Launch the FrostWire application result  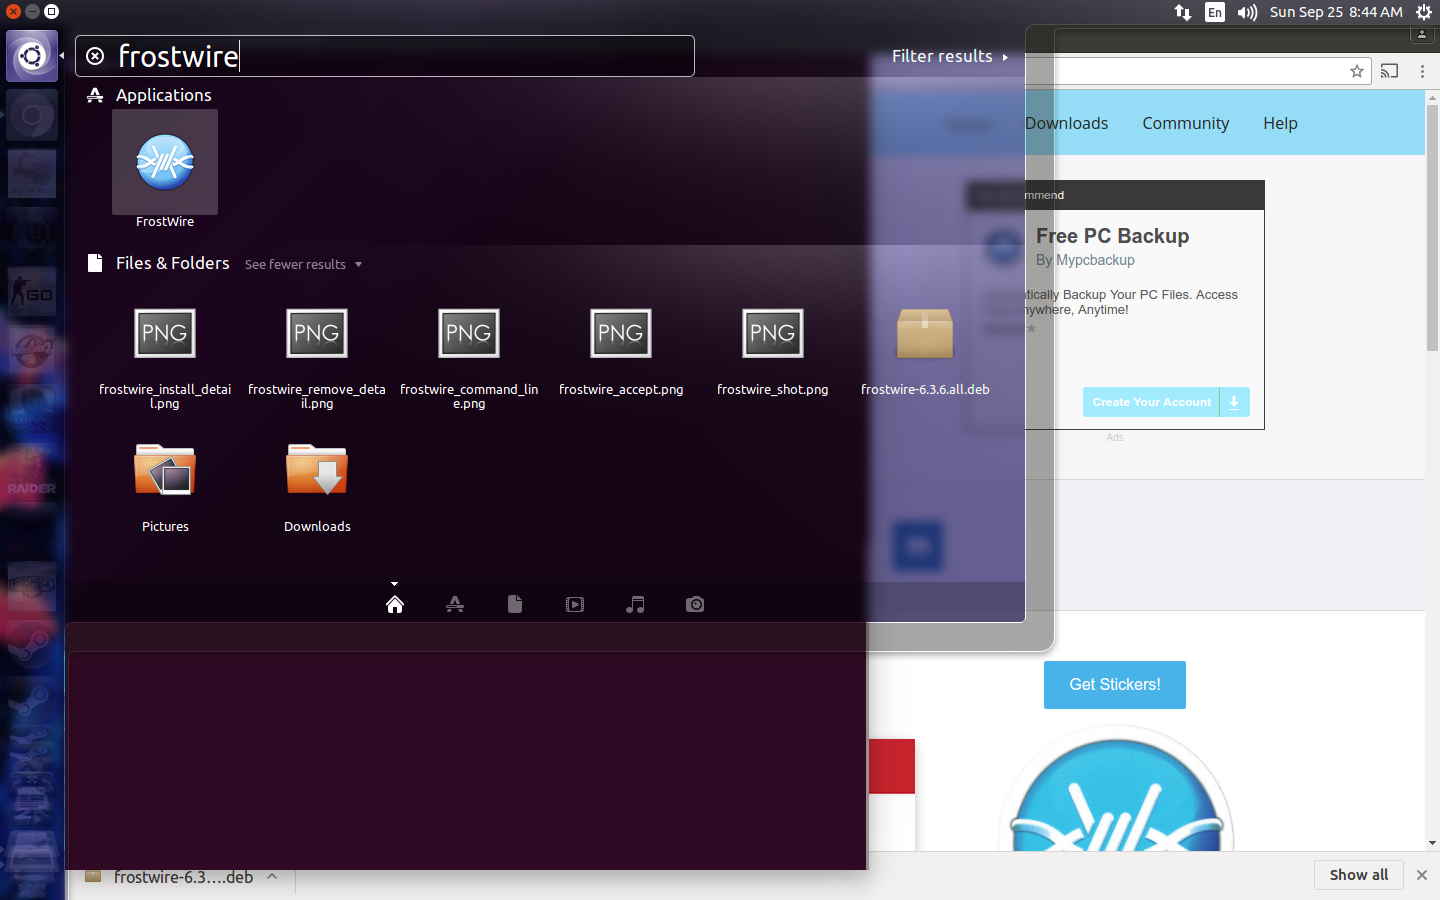coord(165,169)
